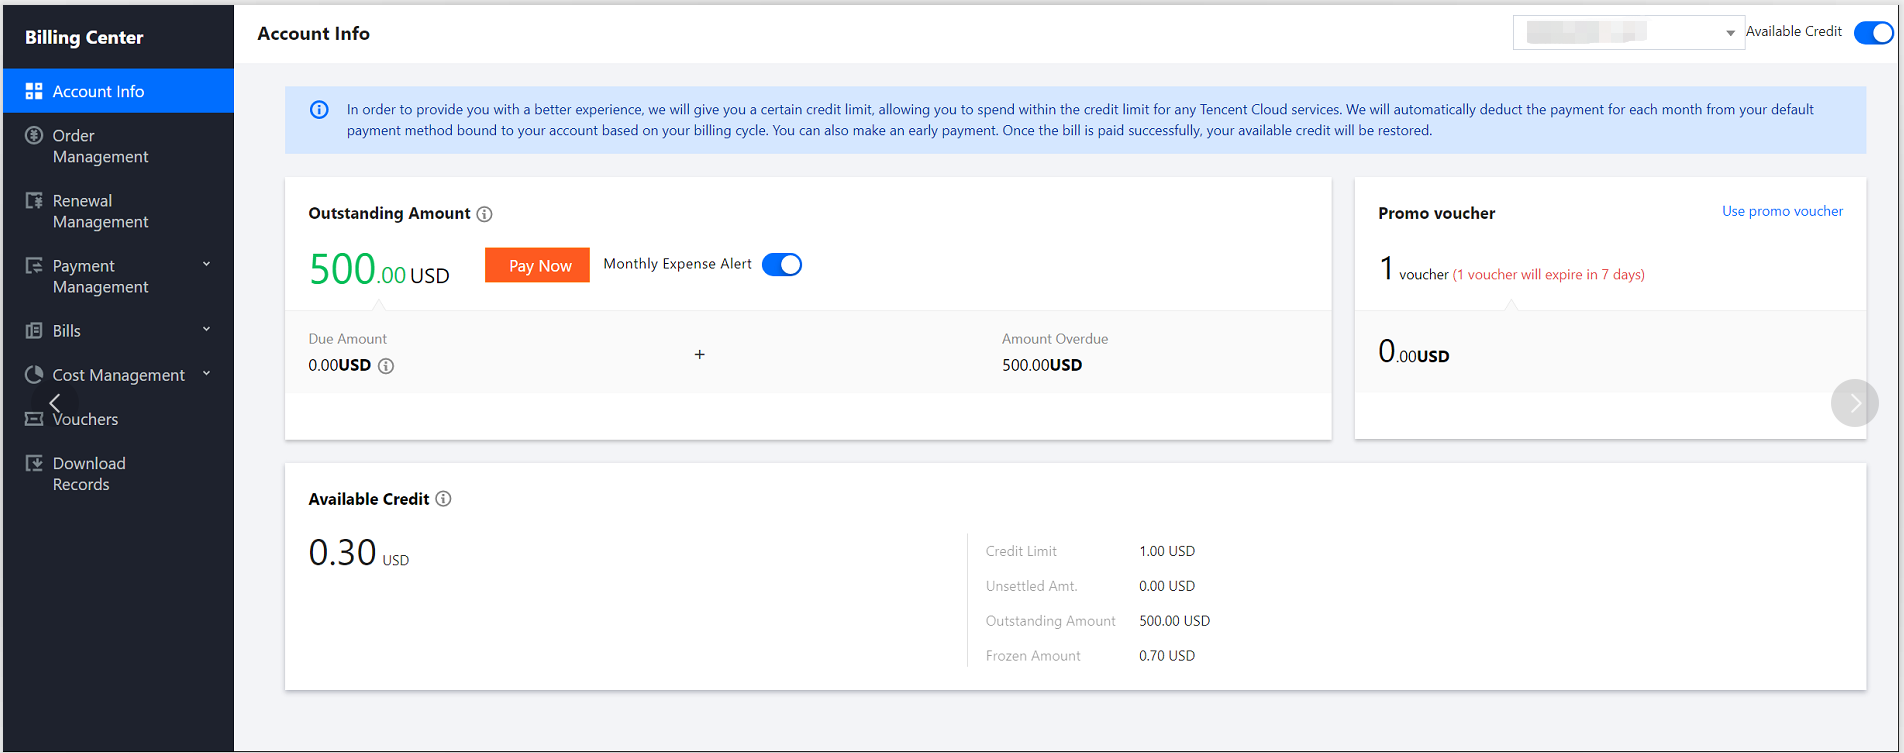Image resolution: width=1904 pixels, height=753 pixels.
Task: Expand the Cost Management submenu chevron
Action: [207, 373]
